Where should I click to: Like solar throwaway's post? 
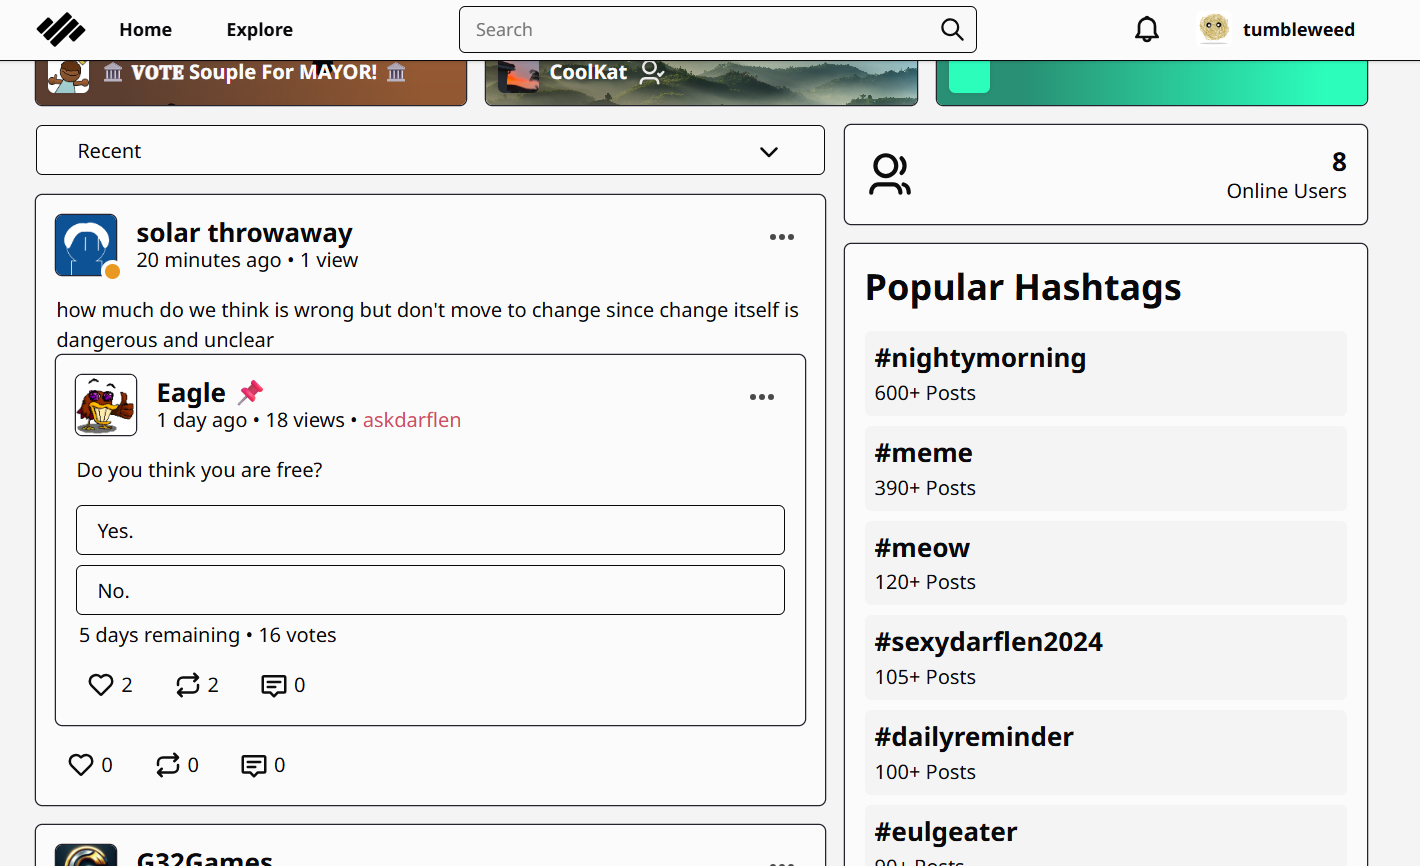tap(81, 765)
